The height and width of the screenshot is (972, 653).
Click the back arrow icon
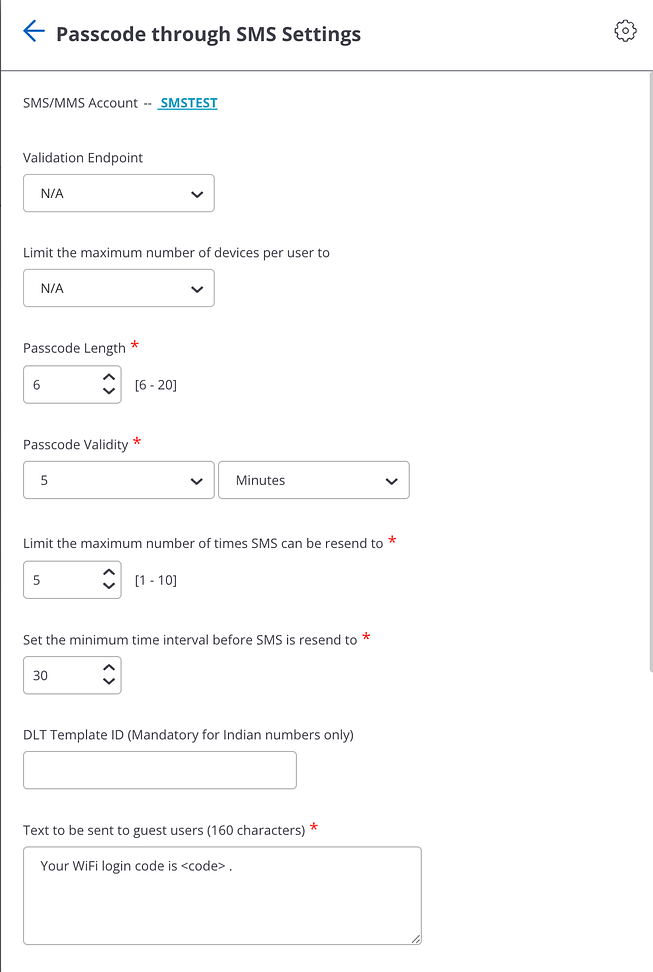click(34, 31)
